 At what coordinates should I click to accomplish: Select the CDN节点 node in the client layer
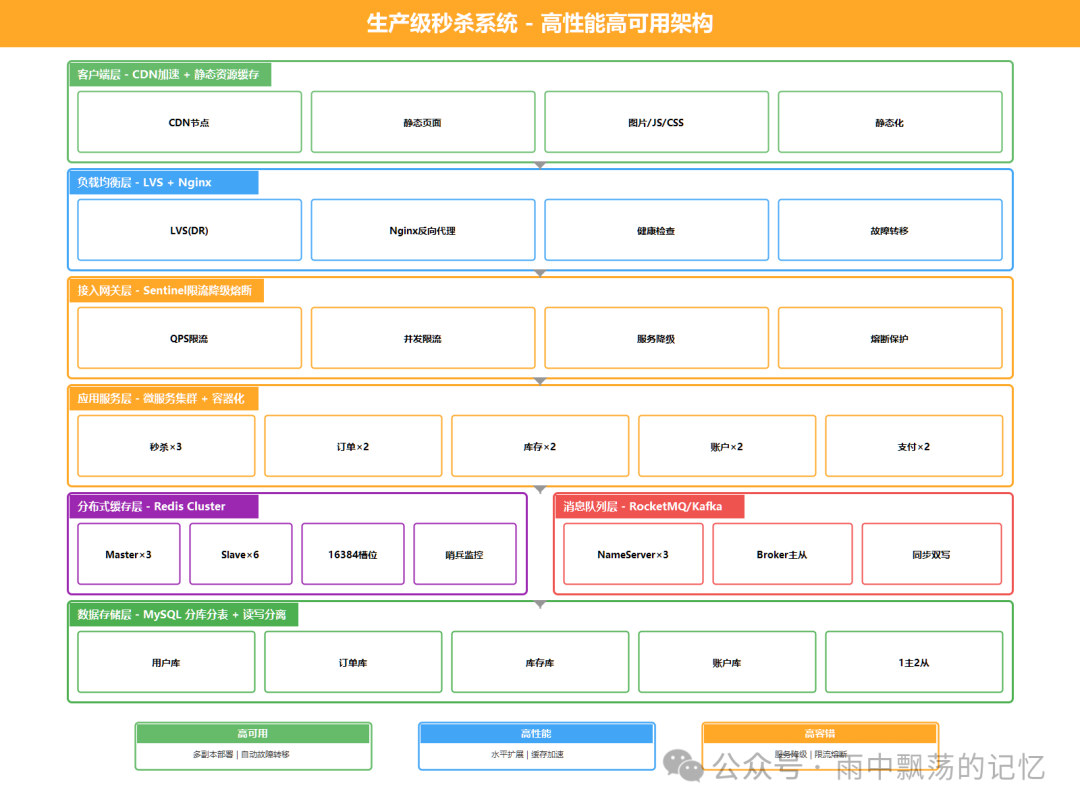(188, 121)
